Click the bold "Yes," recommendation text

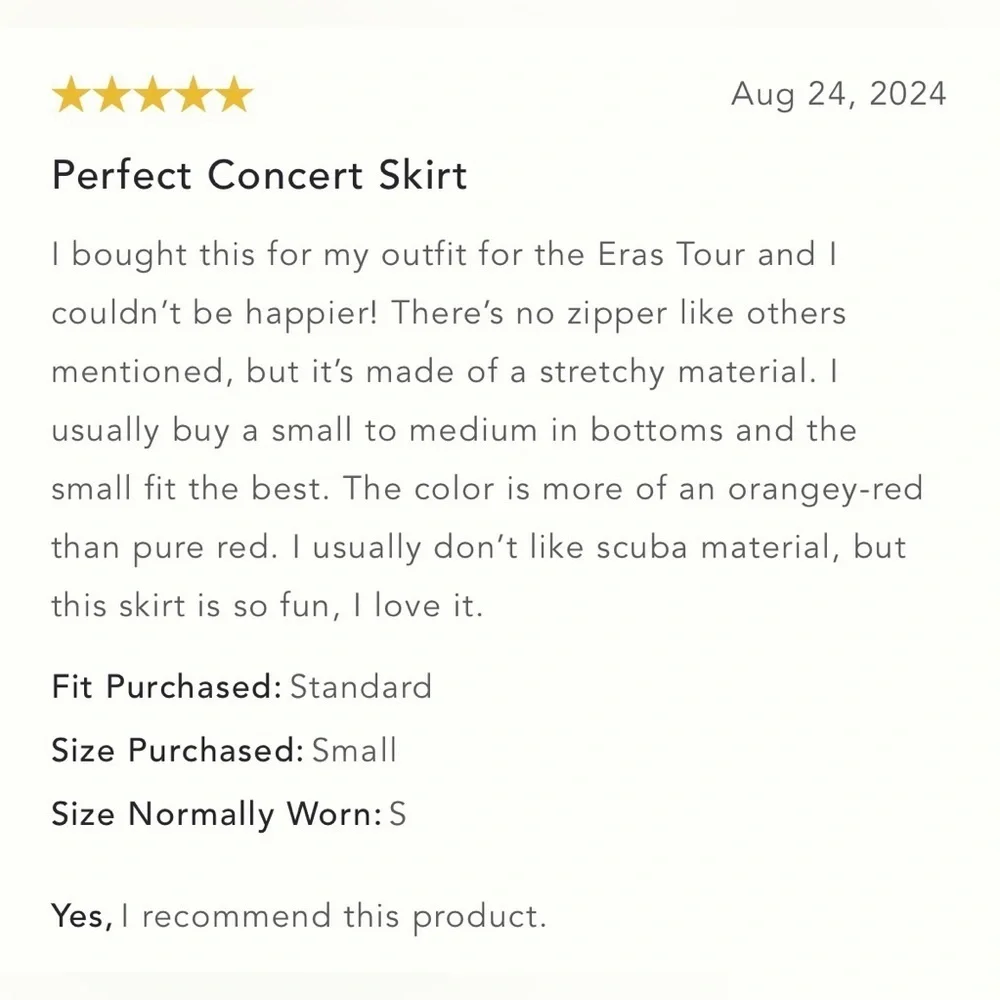(82, 916)
